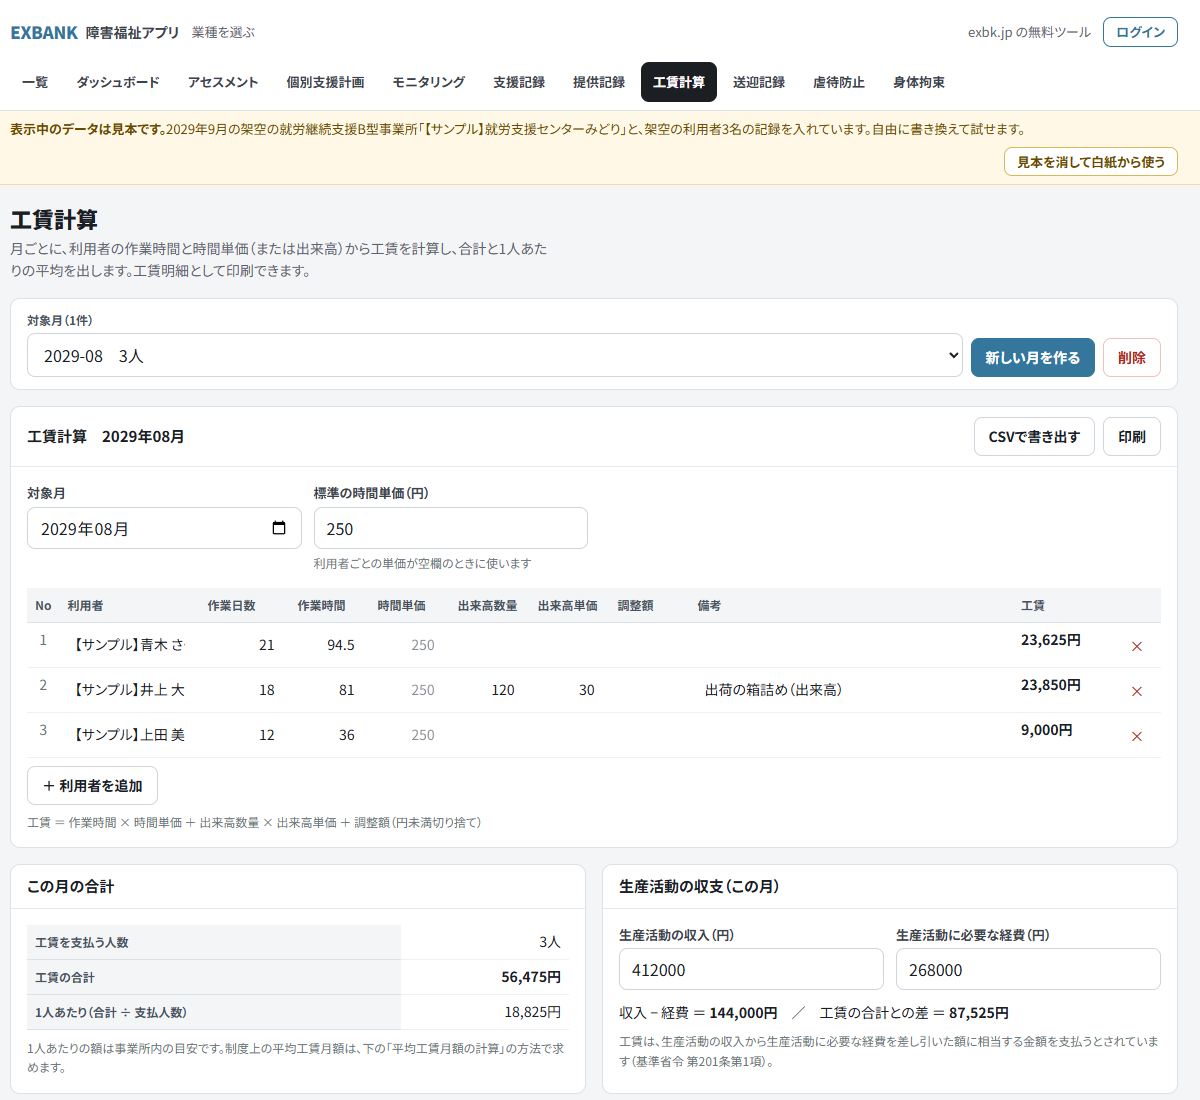Click the 印刷 button
This screenshot has width=1200, height=1100.
[x=1132, y=437]
